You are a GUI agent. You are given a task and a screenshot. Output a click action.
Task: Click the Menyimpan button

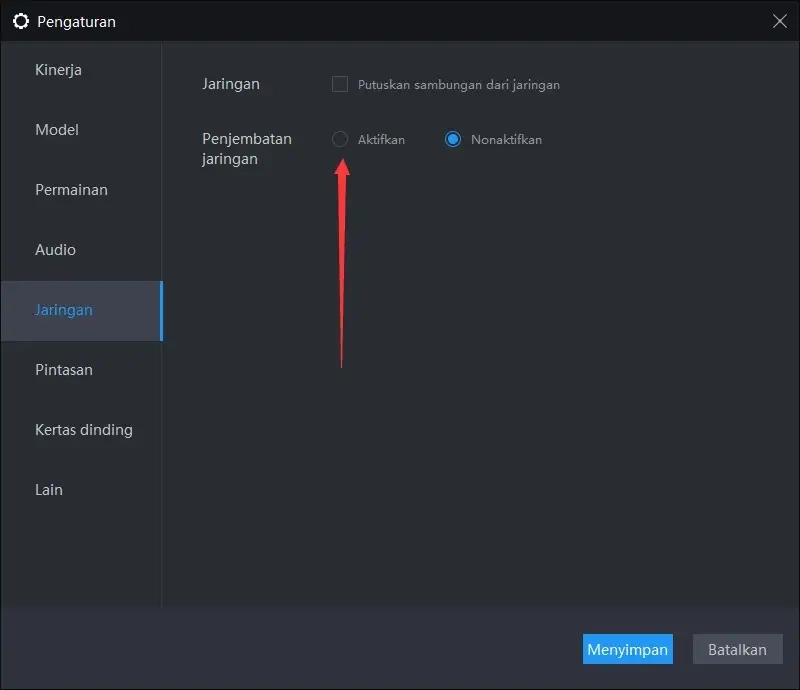(x=628, y=649)
